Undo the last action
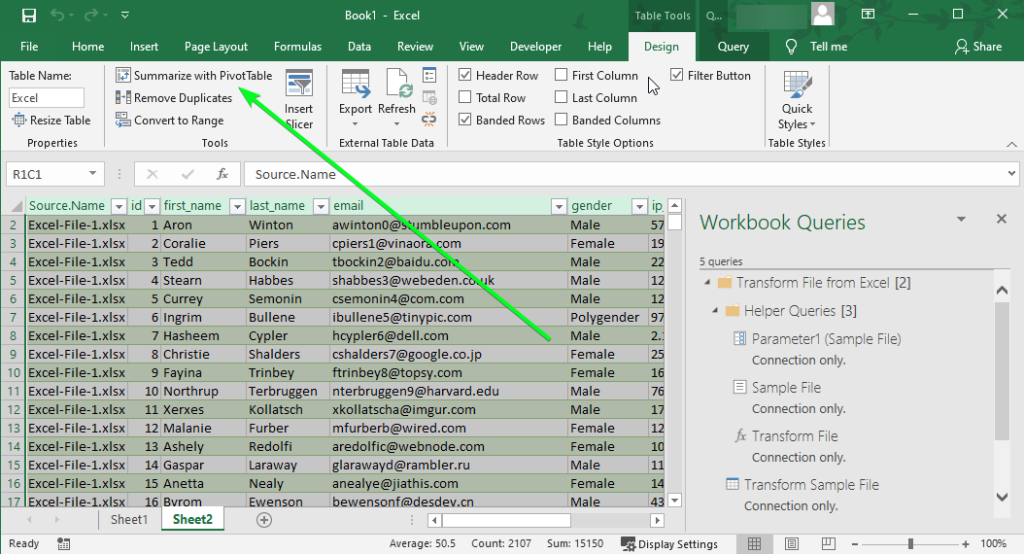This screenshot has width=1024, height=554. point(57,15)
